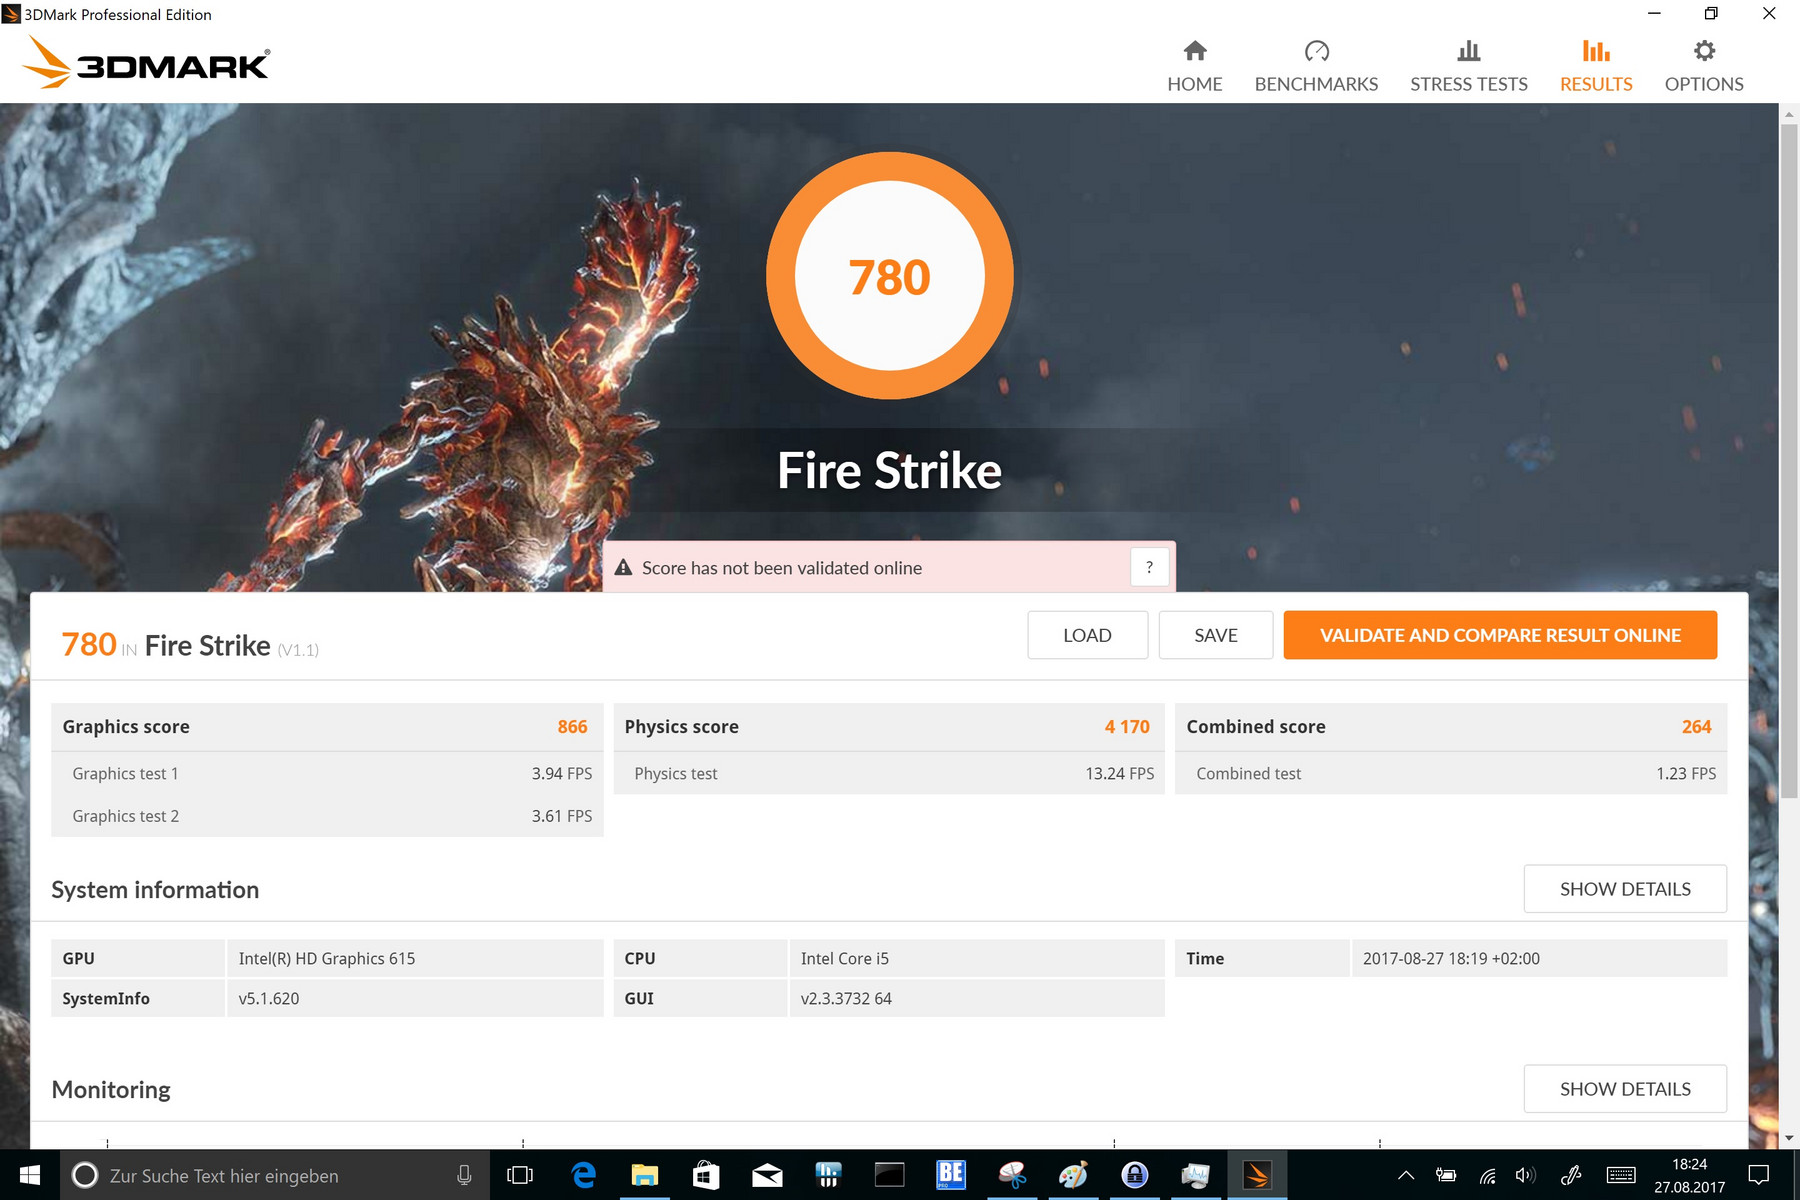Click the SystemInfo version v5.1.620
1800x1200 pixels.
pos(269,999)
